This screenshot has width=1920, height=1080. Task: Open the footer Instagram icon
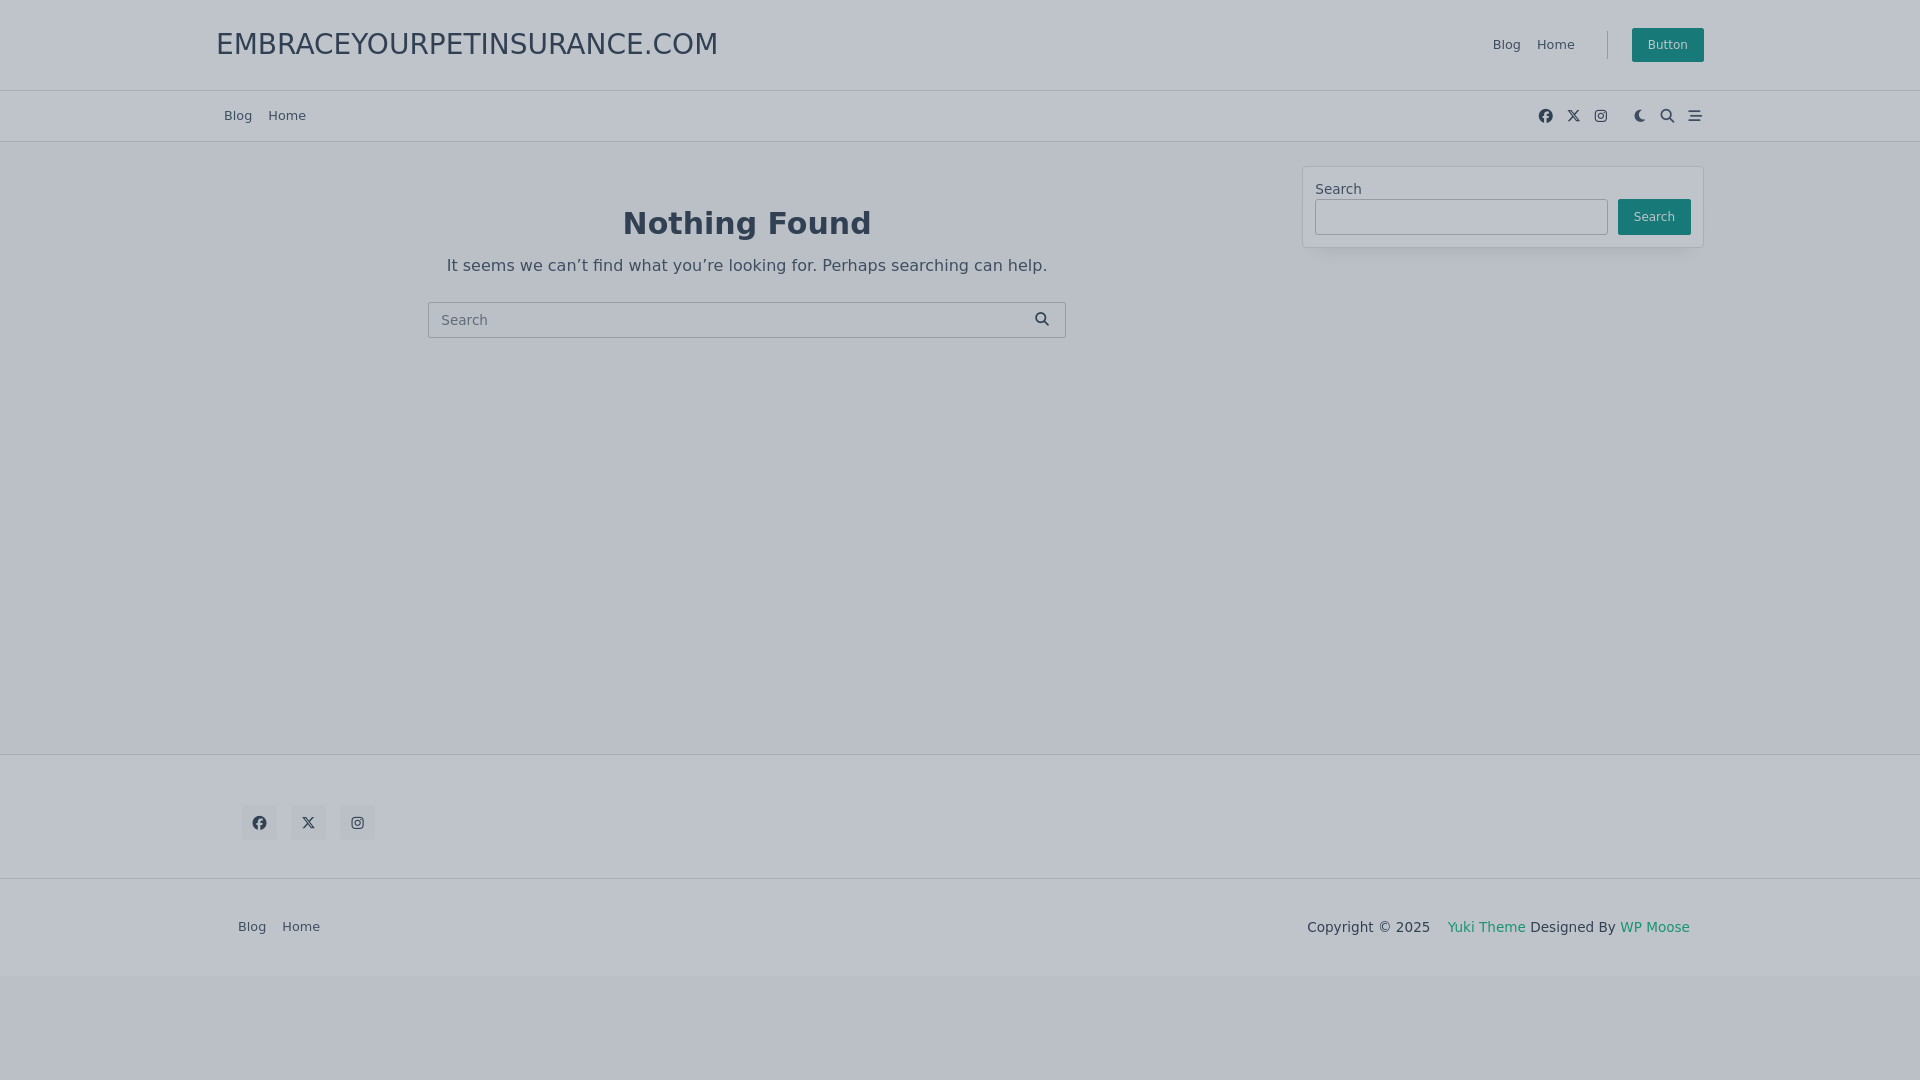click(x=357, y=823)
